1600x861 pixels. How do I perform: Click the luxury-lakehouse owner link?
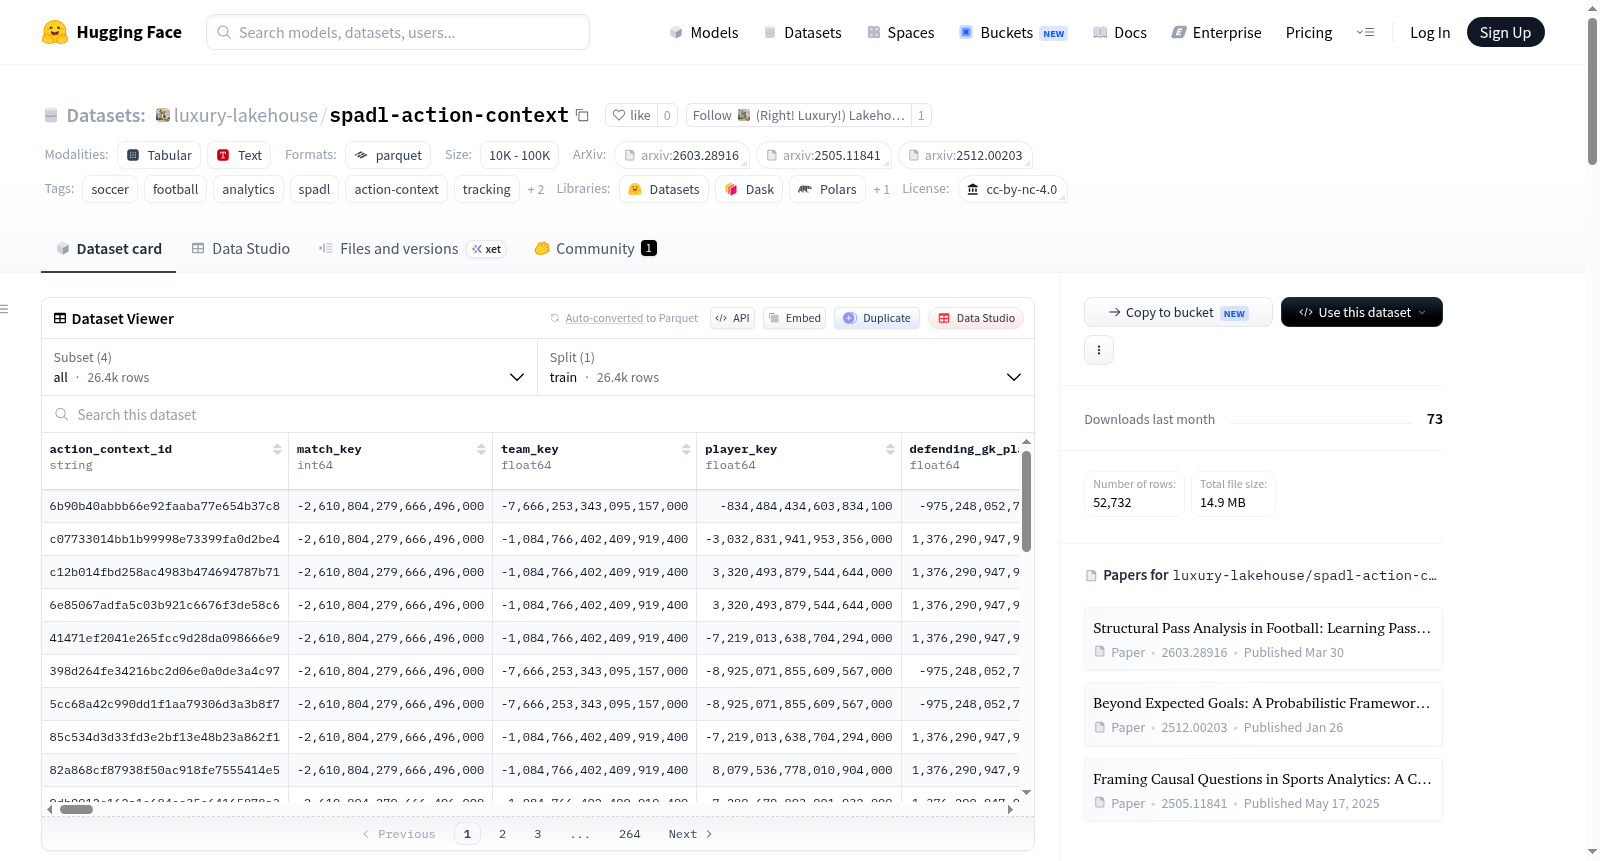[246, 115]
